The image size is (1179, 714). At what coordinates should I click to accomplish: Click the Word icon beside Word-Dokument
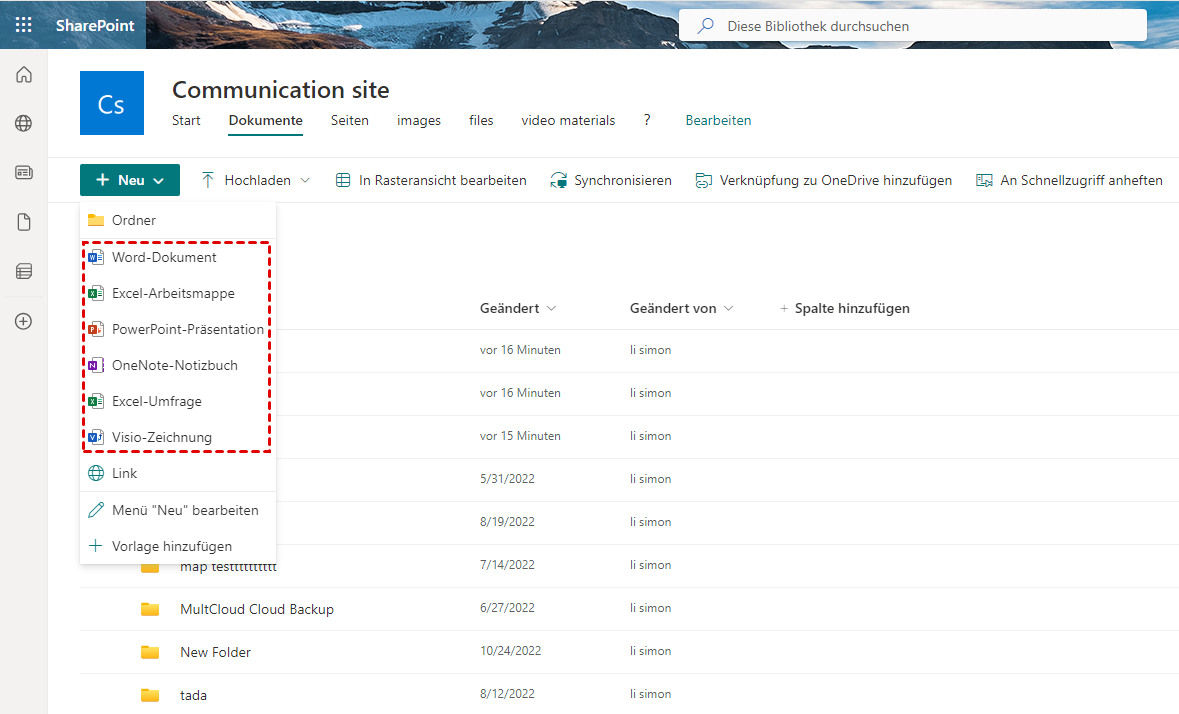pyautogui.click(x=95, y=257)
